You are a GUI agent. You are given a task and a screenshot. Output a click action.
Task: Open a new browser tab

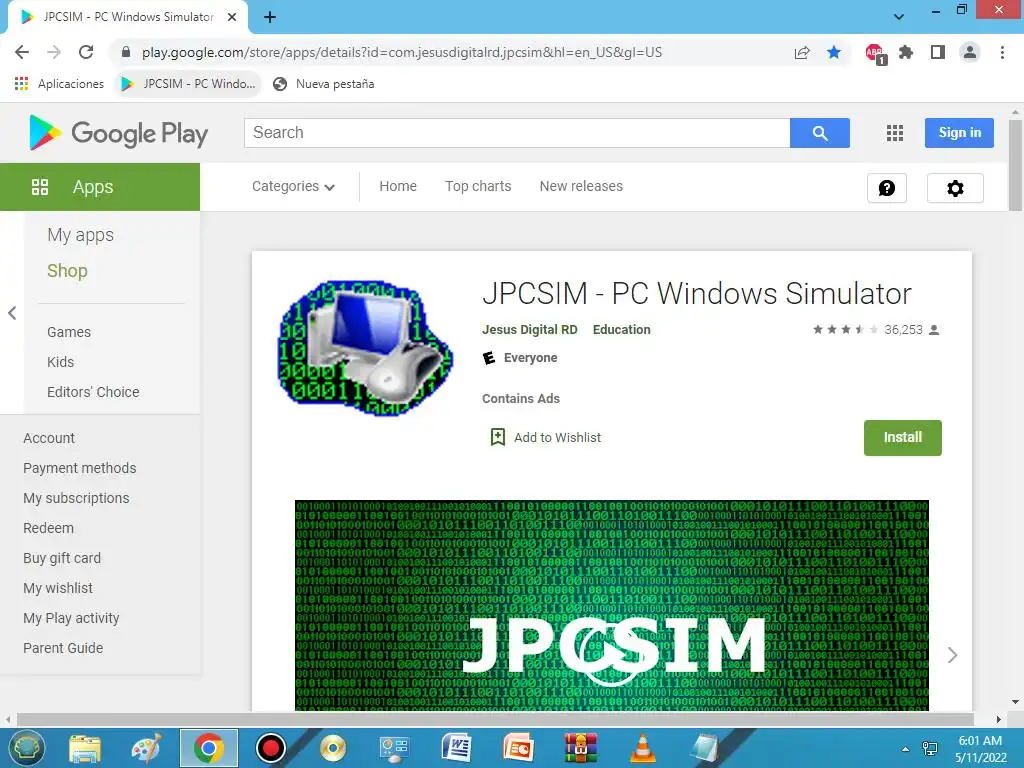[270, 17]
